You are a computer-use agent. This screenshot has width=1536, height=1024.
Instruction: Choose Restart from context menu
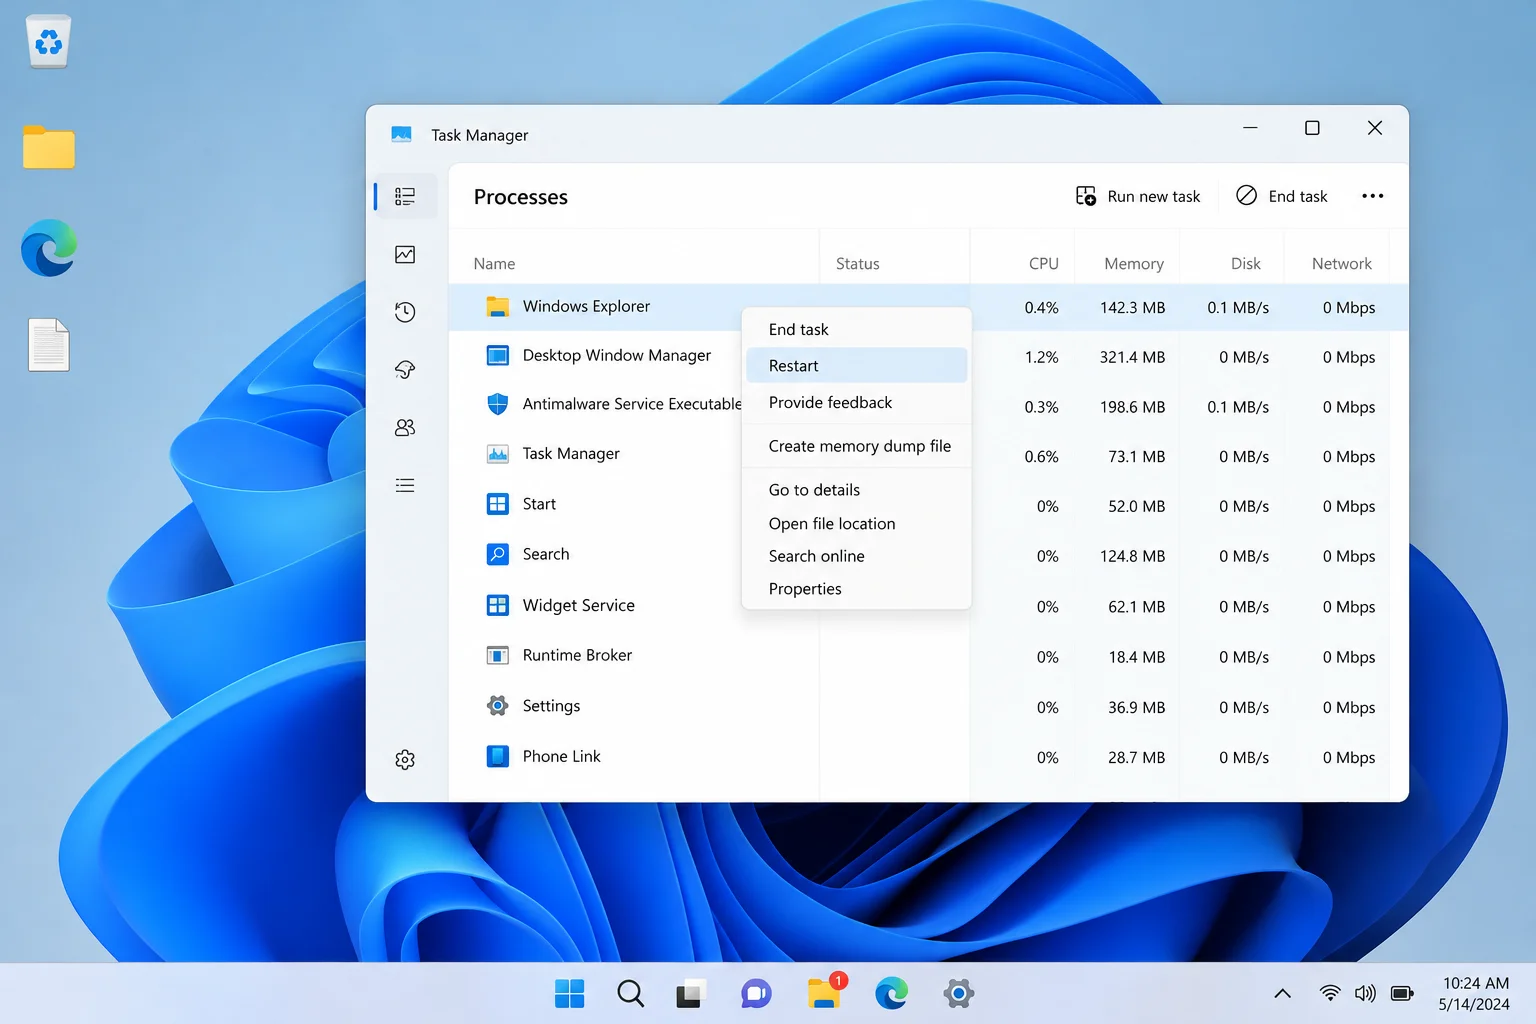pos(857,365)
